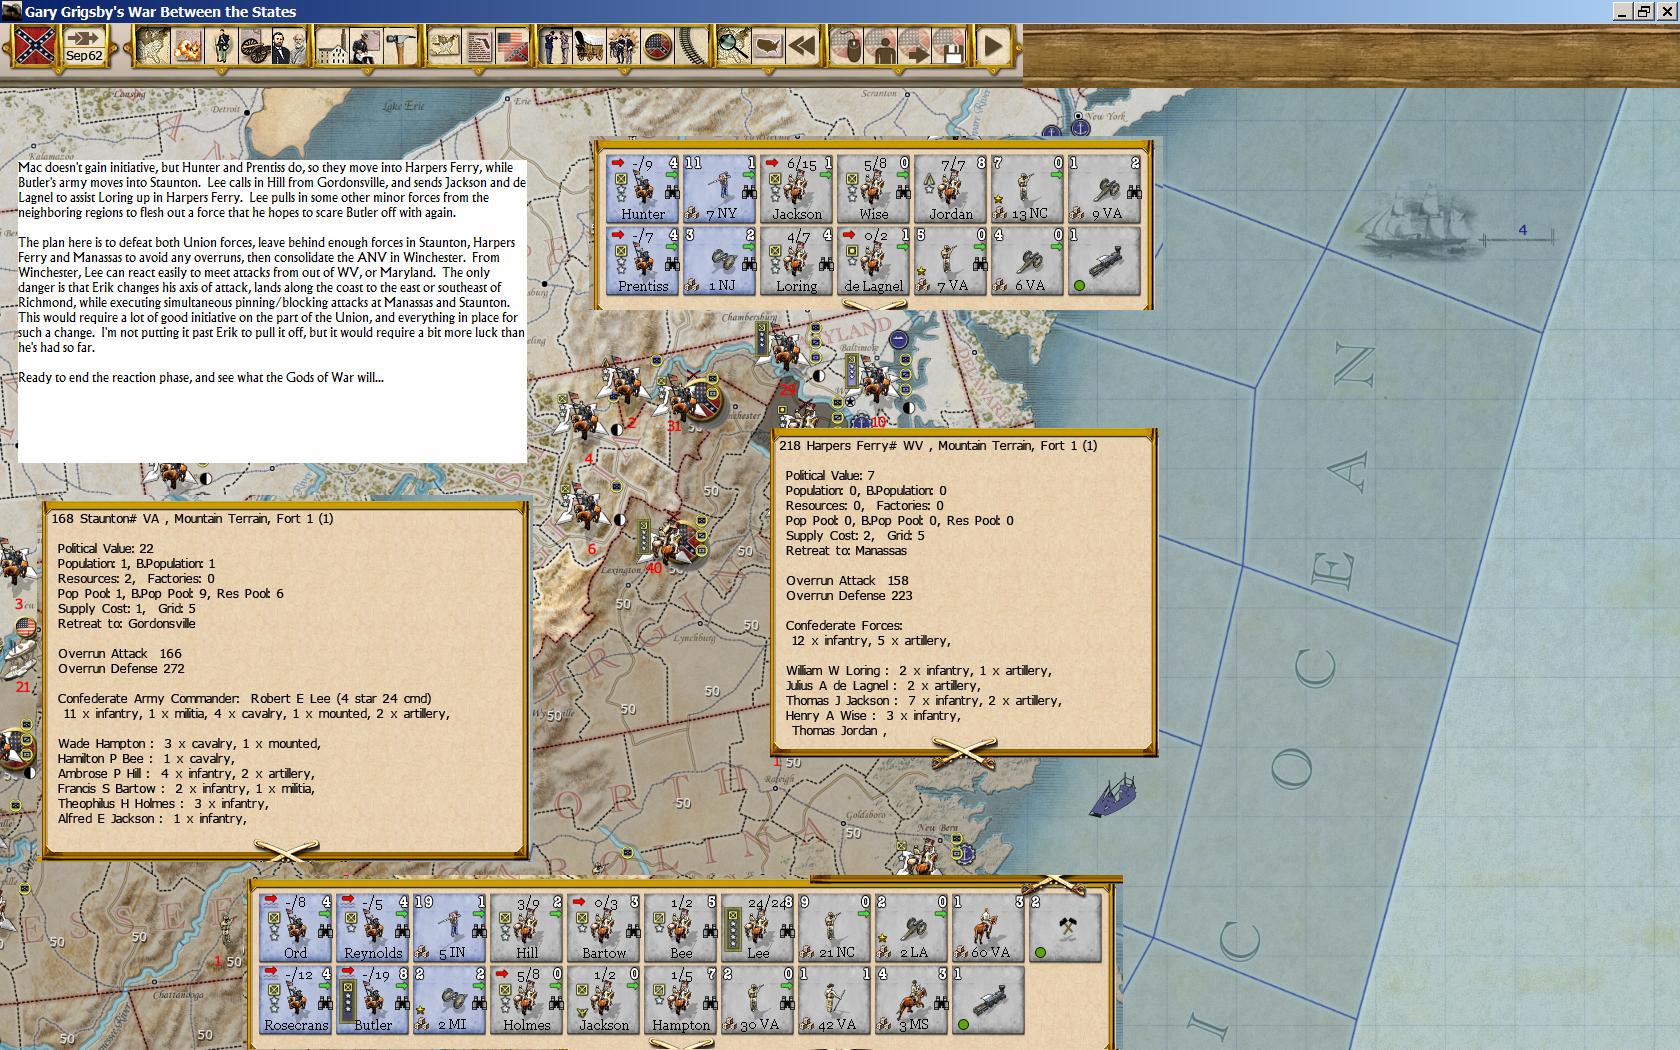Screen dimensions: 1680x1050
Task: Open the leaders portrait toolbar icon
Action: (288, 46)
